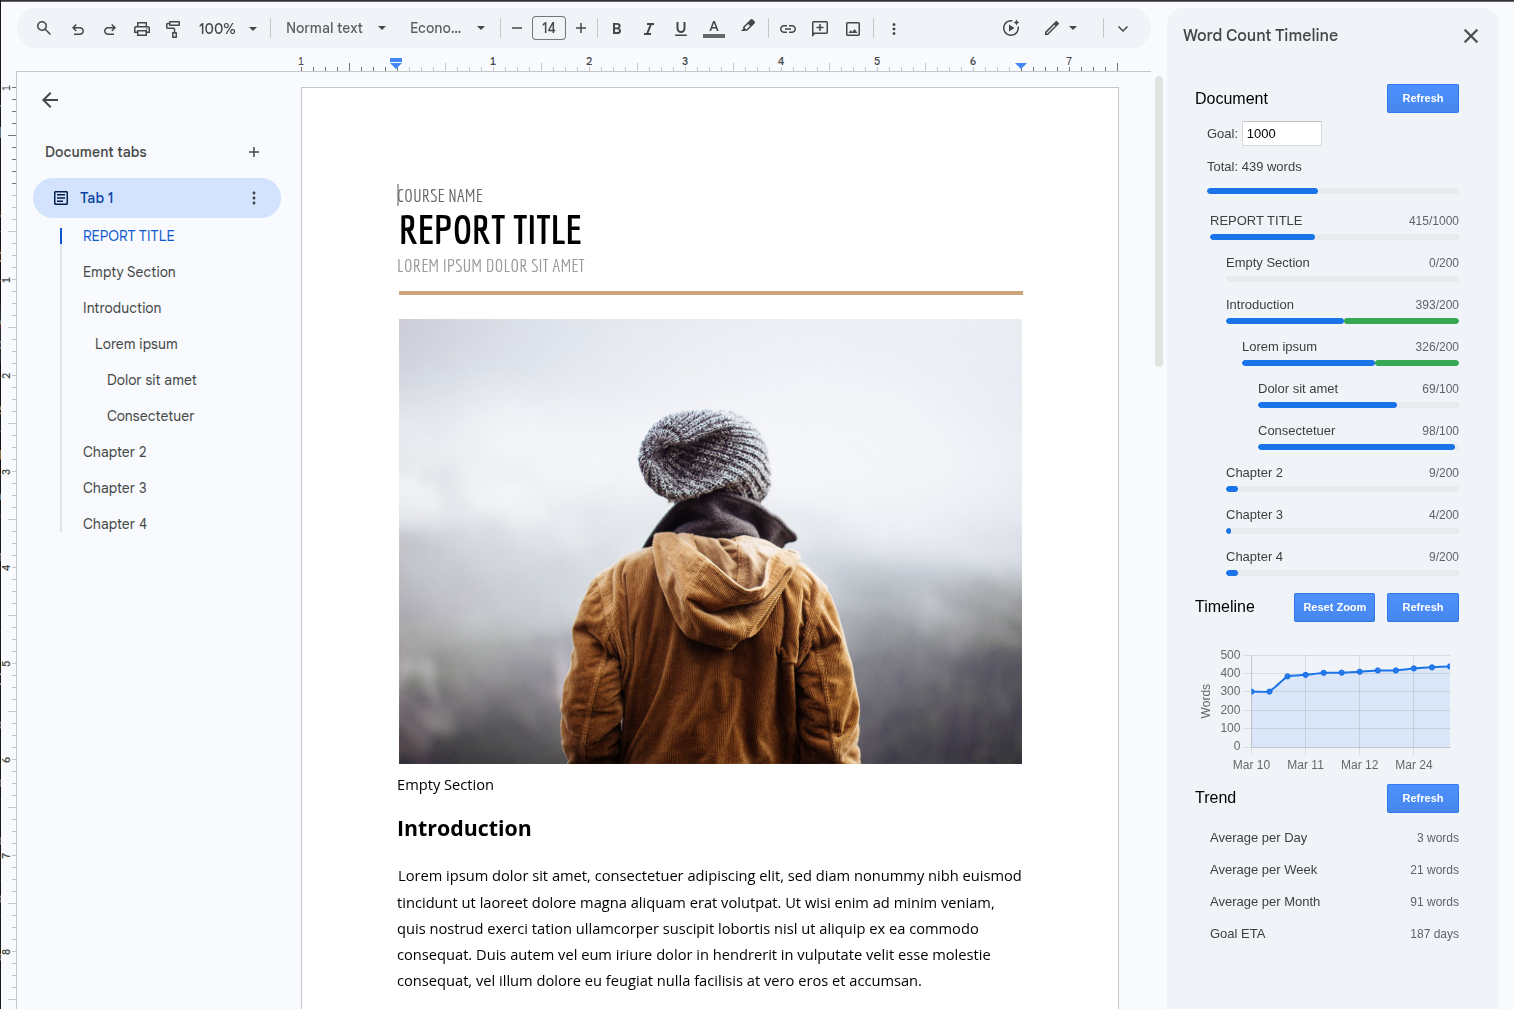Viewport: 1514px width, 1009px height.
Task: Open the Normal text style dropdown
Action: coord(333,28)
